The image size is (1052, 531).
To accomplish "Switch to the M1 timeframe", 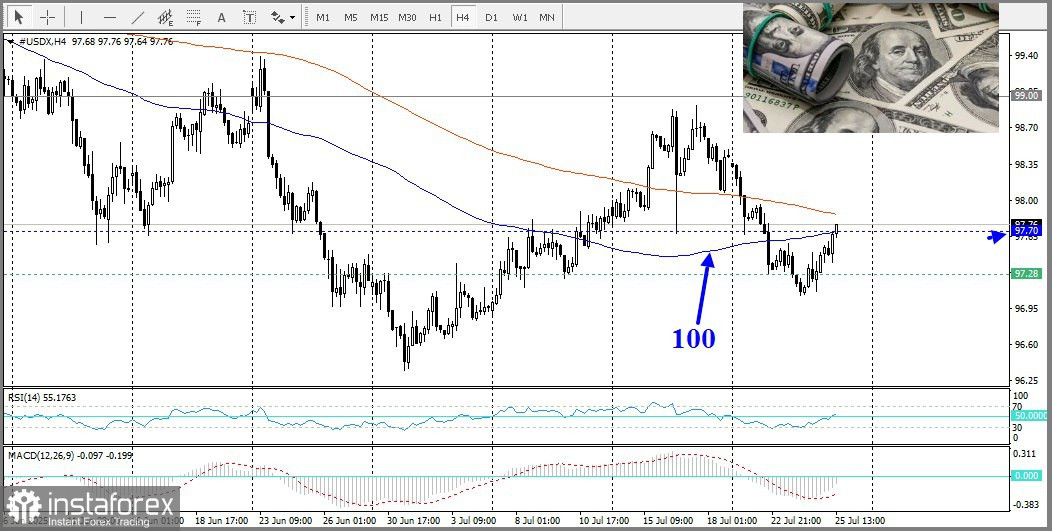I will pyautogui.click(x=323, y=17).
